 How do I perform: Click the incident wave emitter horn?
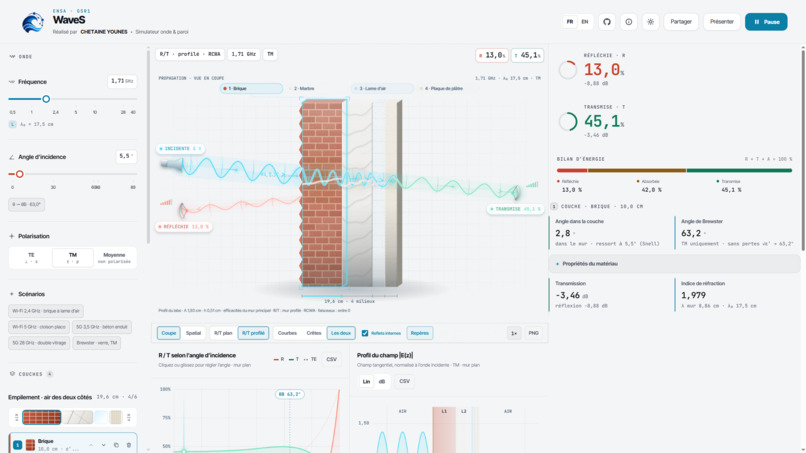pyautogui.click(x=172, y=165)
